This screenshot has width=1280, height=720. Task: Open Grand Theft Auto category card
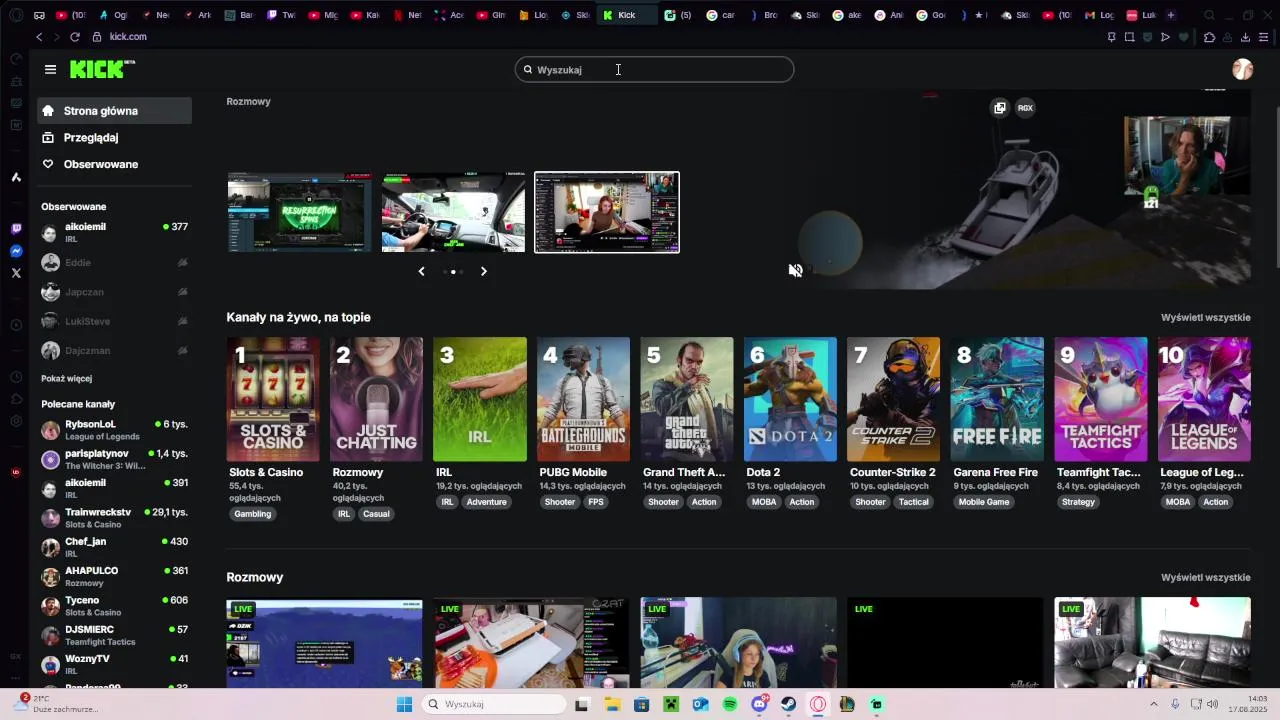pos(687,399)
